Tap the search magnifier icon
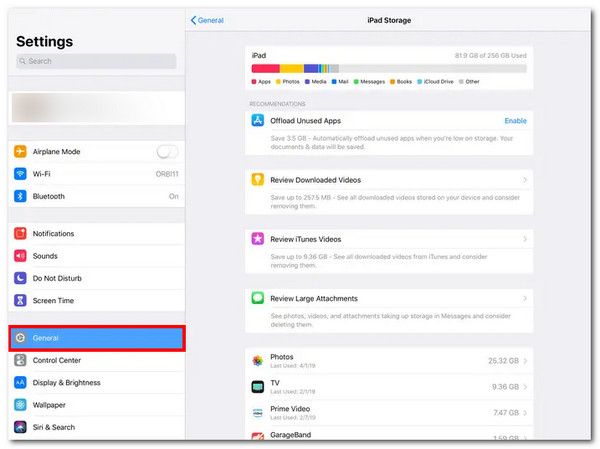 coord(23,61)
